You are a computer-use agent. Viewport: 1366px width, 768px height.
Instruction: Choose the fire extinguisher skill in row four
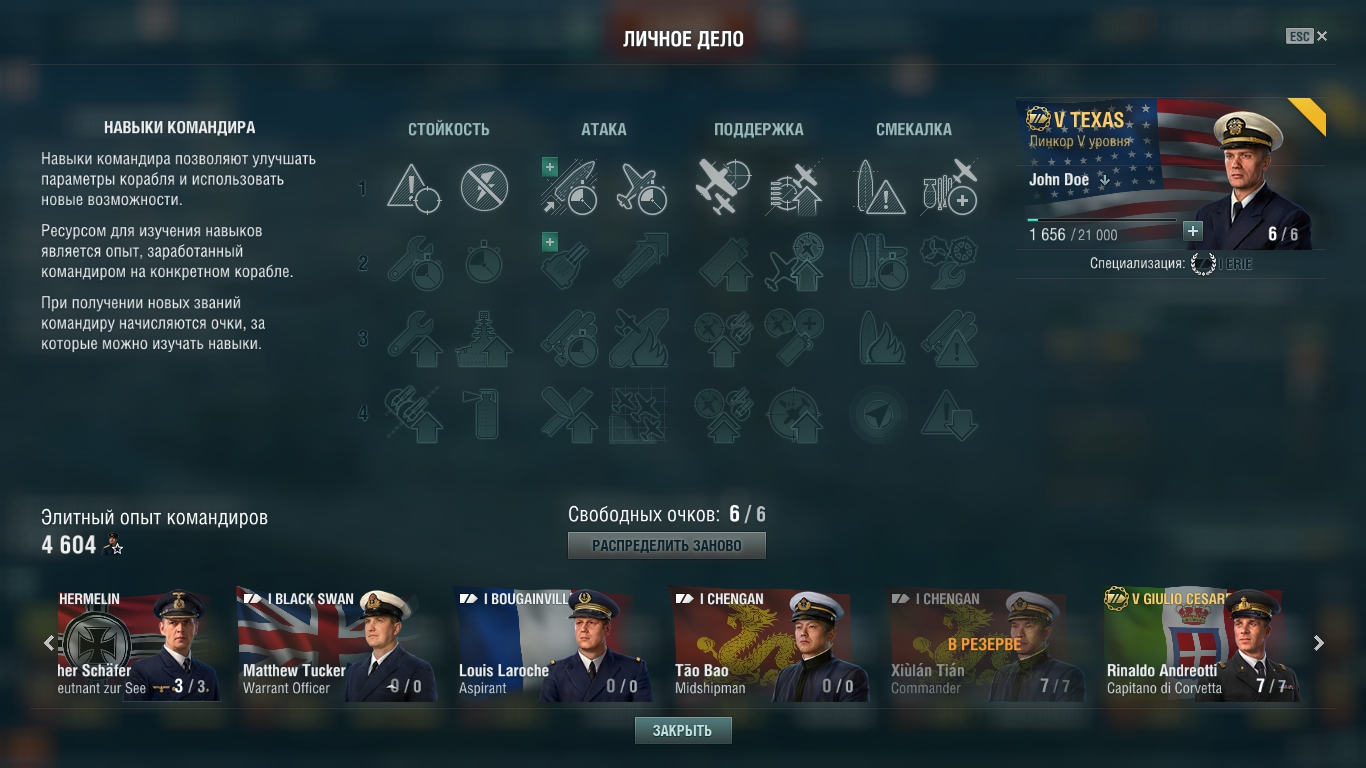(485, 413)
